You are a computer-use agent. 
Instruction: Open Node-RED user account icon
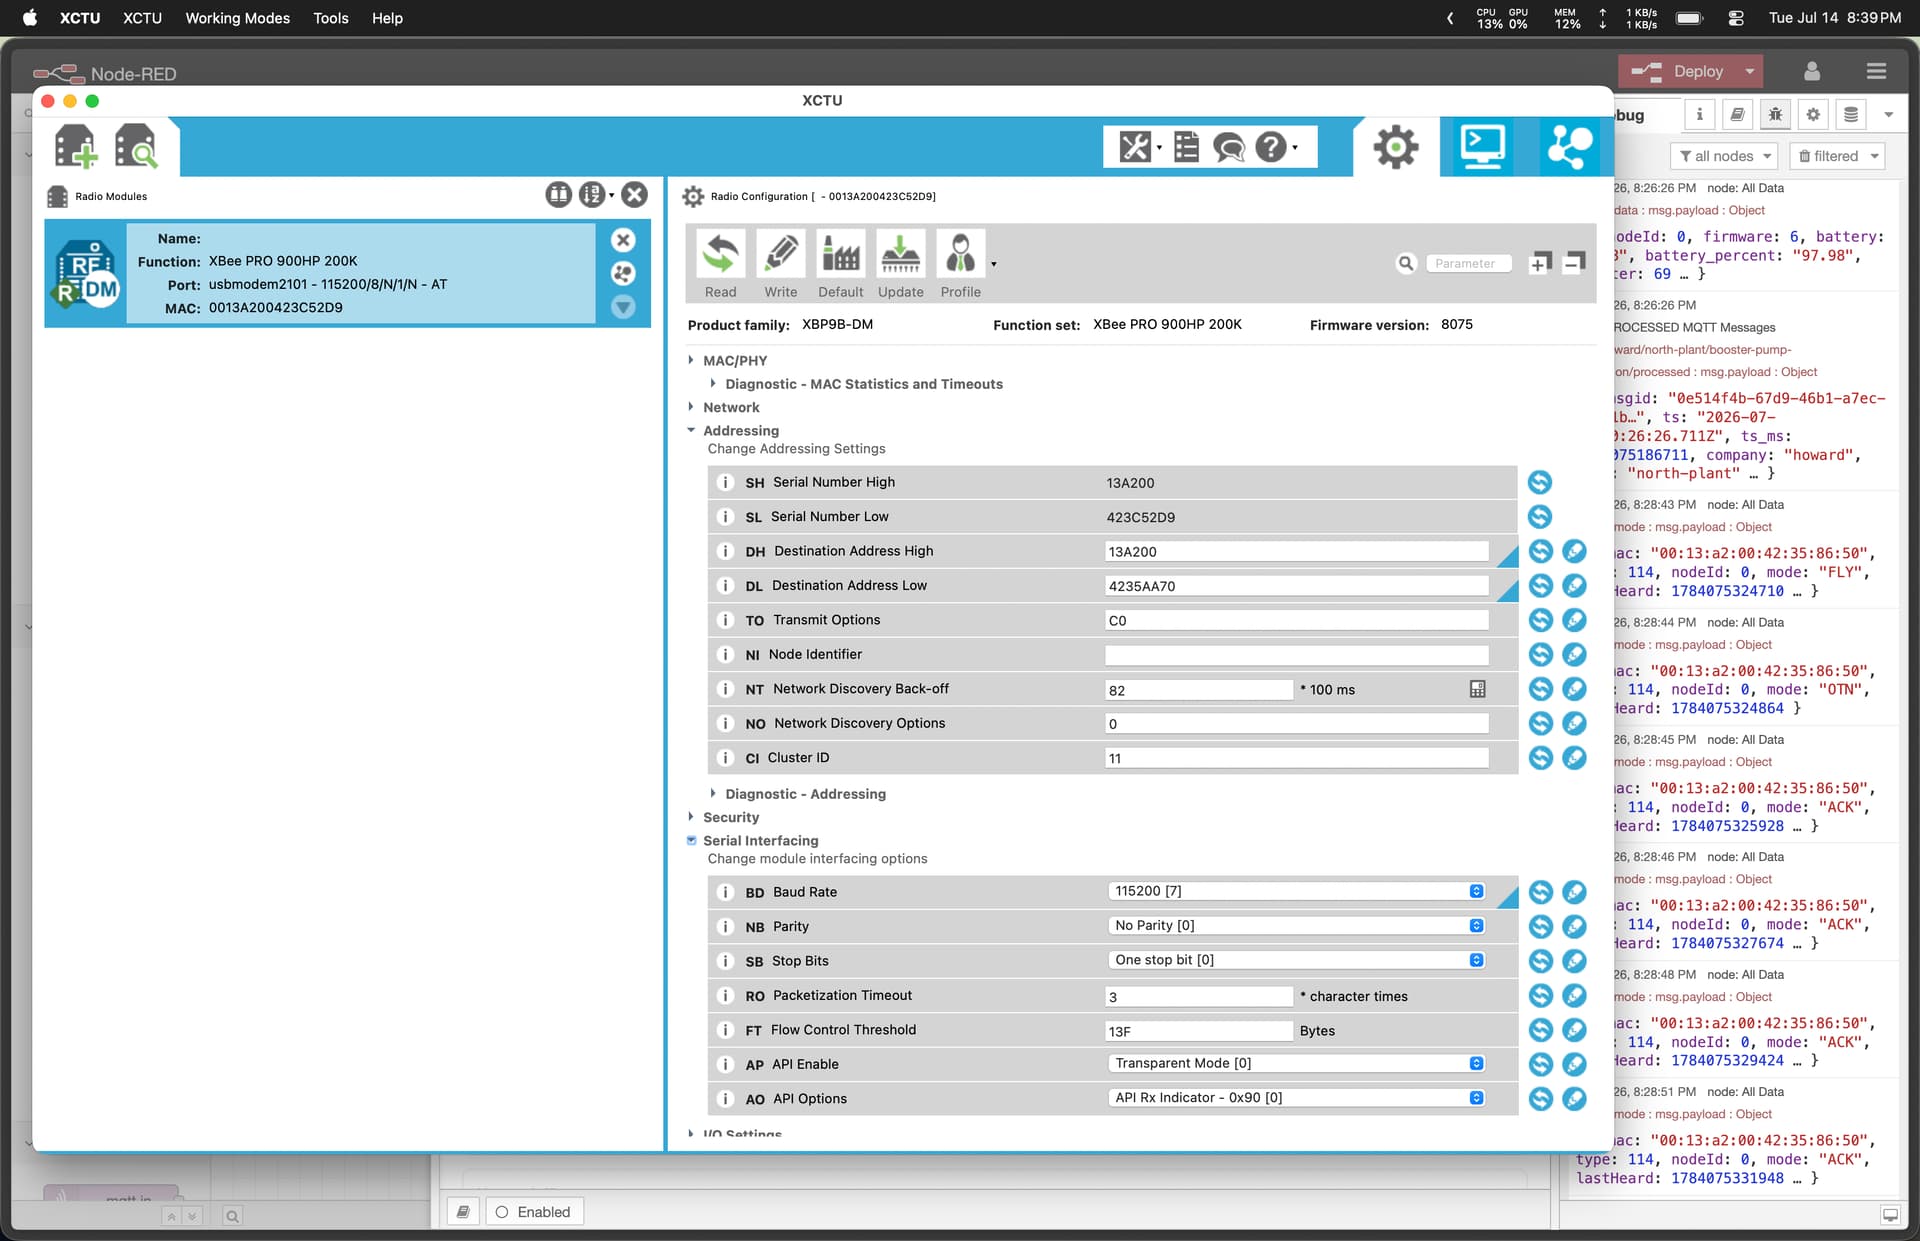[x=1812, y=71]
